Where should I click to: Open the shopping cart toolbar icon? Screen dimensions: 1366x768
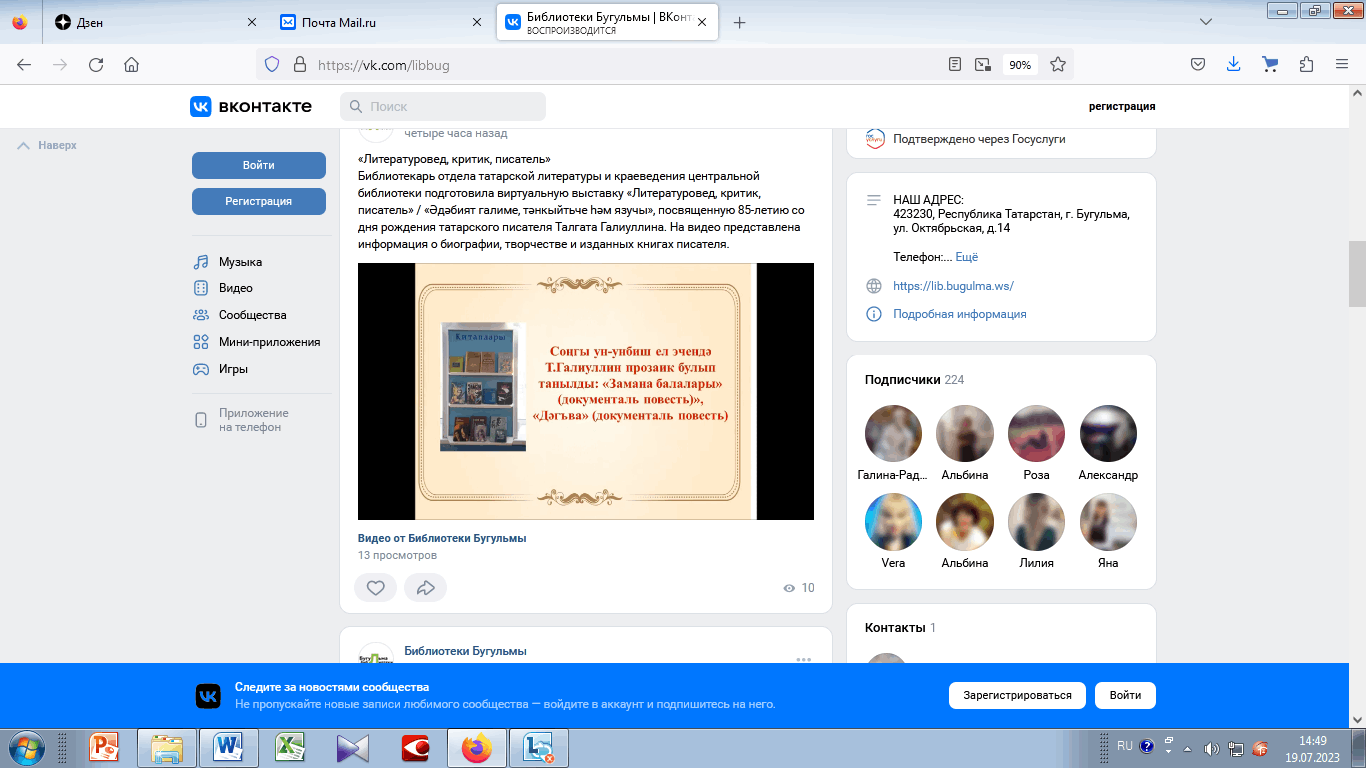point(1270,64)
